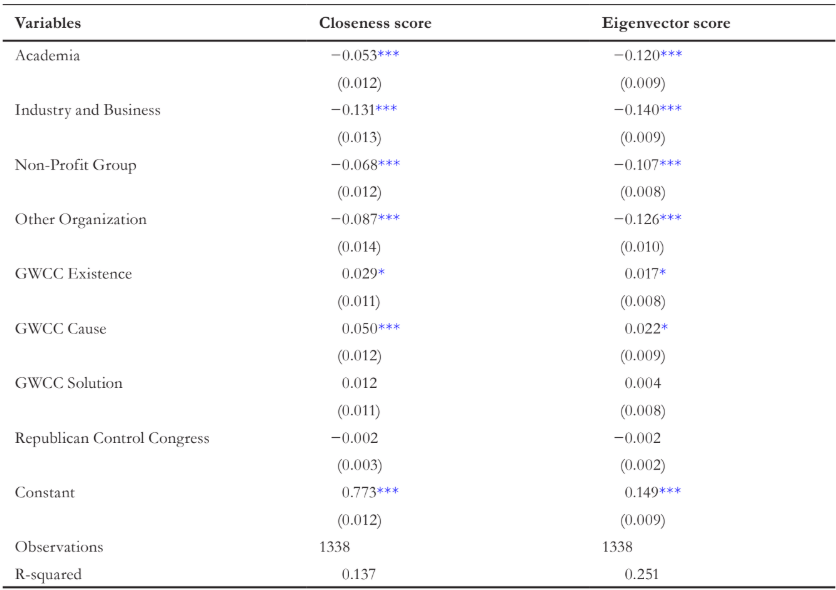Viewport: 836px width, 590px height.
Task: Click the Closeness score column header
Action: (x=375, y=23)
